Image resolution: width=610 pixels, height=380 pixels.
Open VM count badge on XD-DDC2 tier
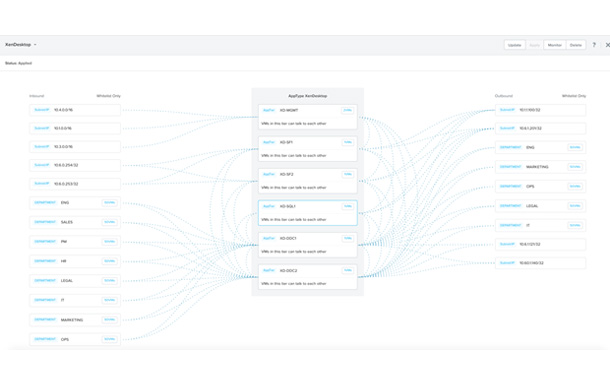click(347, 270)
